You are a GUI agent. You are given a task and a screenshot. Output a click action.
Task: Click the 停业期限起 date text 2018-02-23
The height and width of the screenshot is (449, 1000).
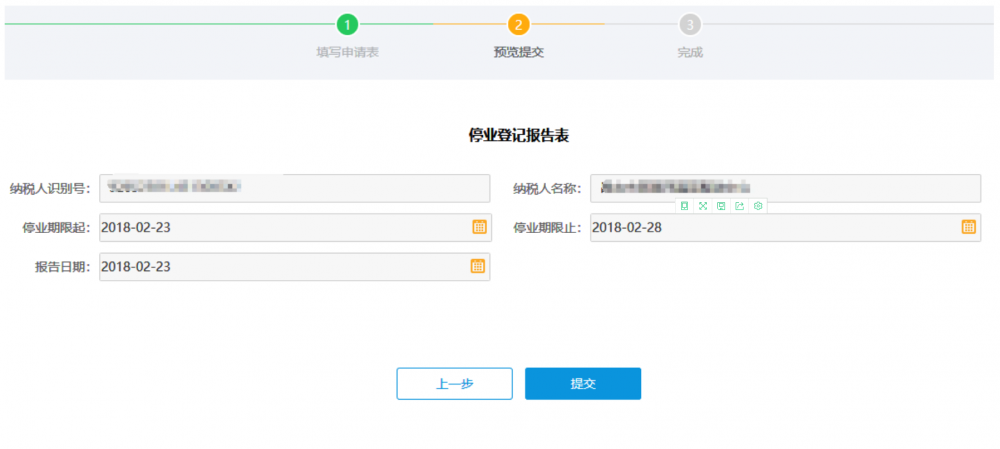136,227
